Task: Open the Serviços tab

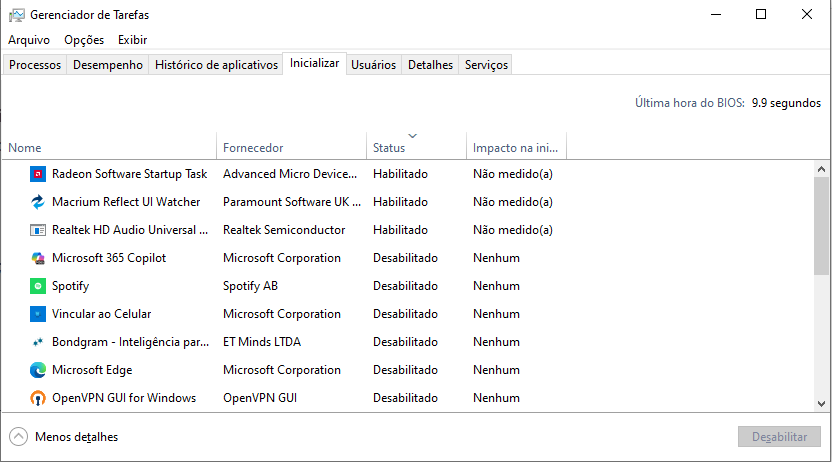Action: pos(486,65)
